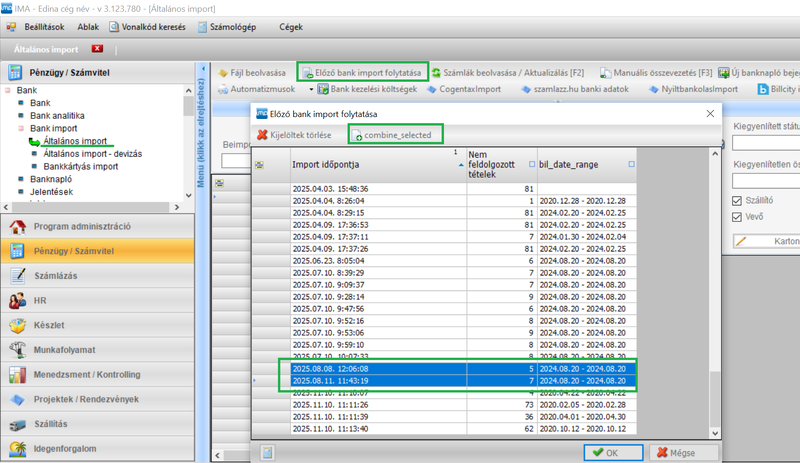Viewport: 800px width, 463px height.
Task: Collapse the Bank import tree node
Action: [20, 129]
